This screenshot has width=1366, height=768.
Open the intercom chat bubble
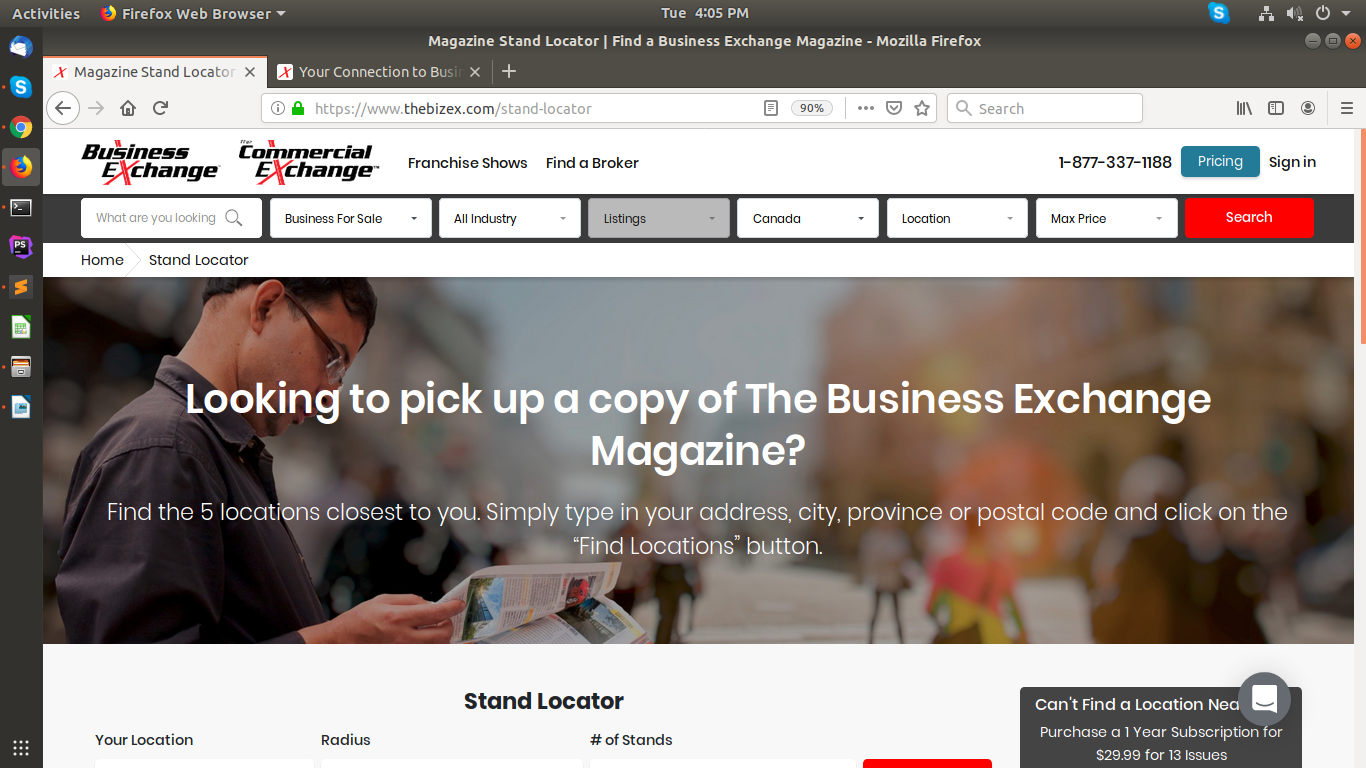[1264, 699]
